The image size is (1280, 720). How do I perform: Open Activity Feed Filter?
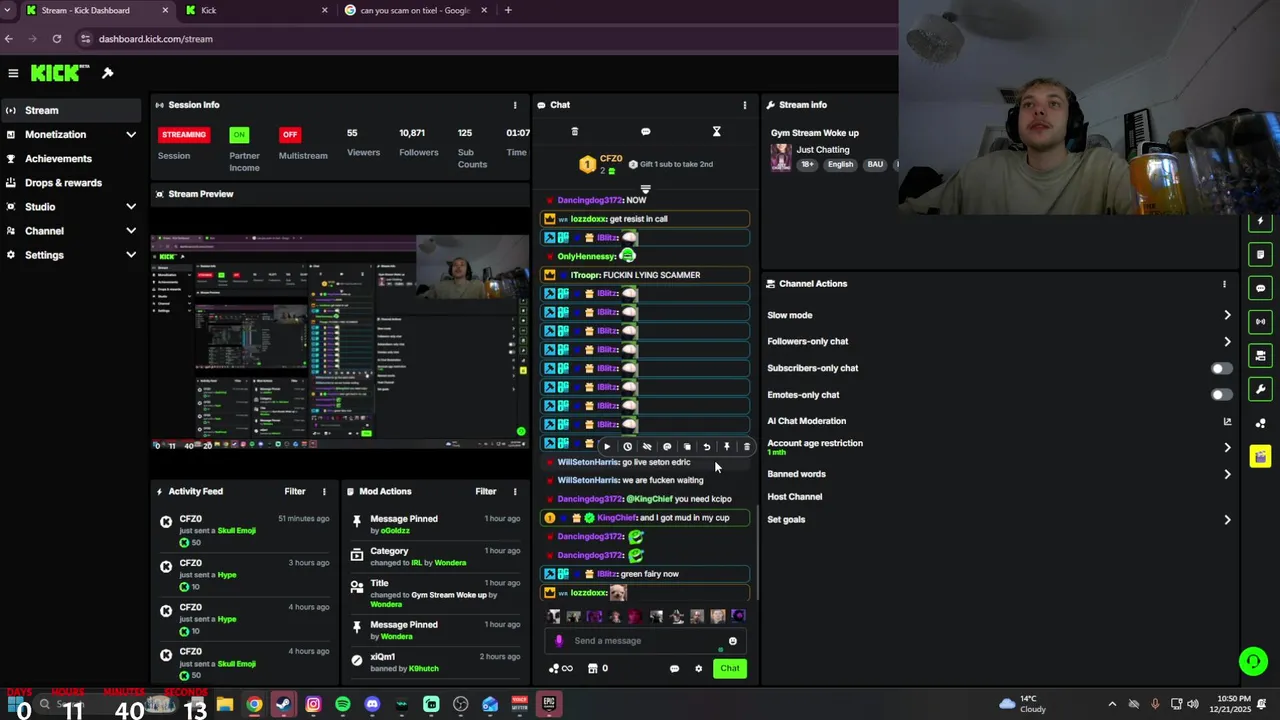pos(295,492)
